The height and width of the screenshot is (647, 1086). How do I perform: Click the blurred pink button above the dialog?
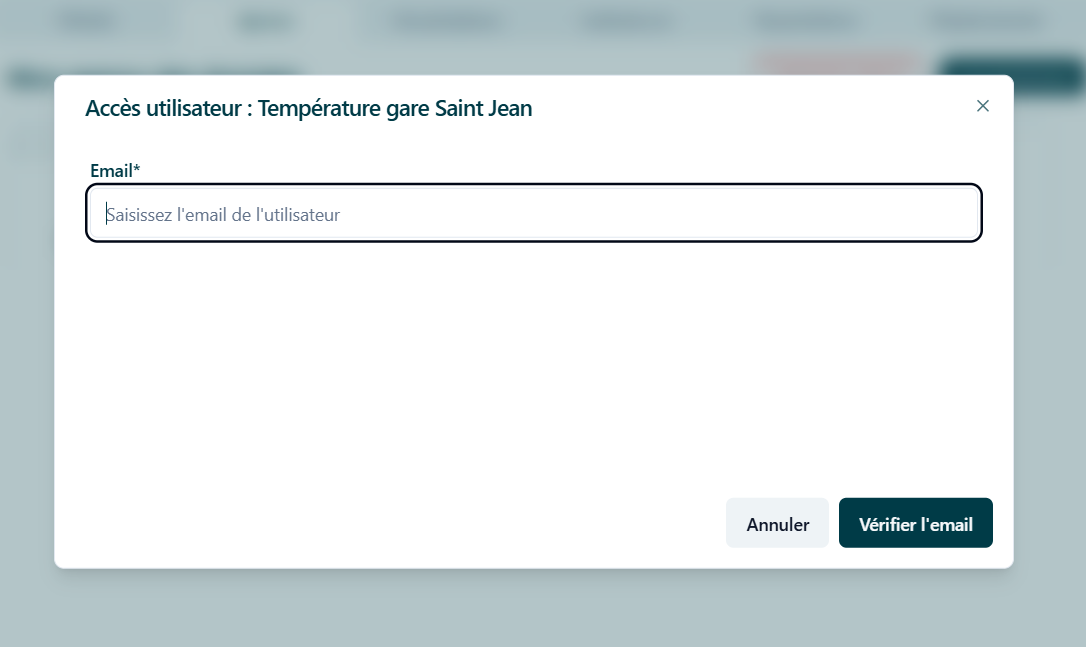point(838,64)
